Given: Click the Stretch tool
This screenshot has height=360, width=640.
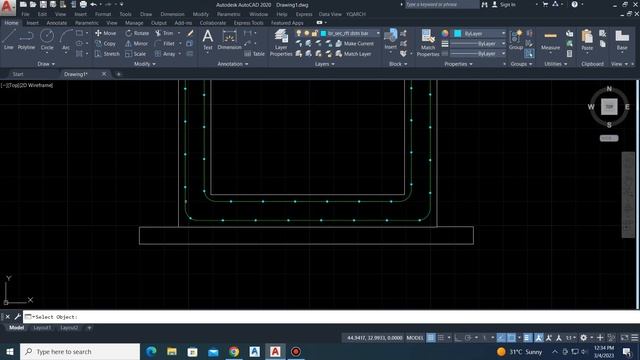Looking at the screenshot, I should tap(107, 53).
